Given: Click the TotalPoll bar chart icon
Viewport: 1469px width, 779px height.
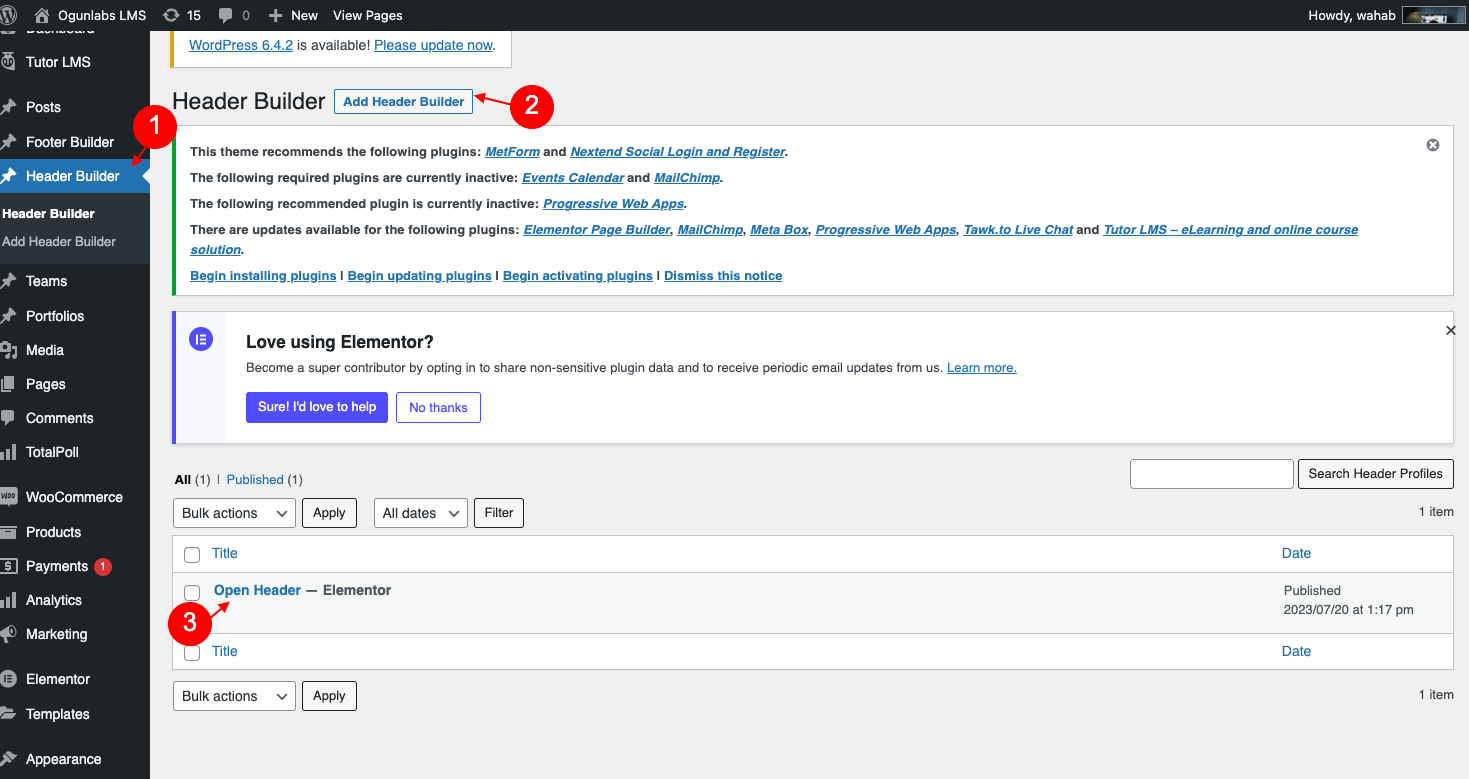Looking at the screenshot, I should click(9, 452).
